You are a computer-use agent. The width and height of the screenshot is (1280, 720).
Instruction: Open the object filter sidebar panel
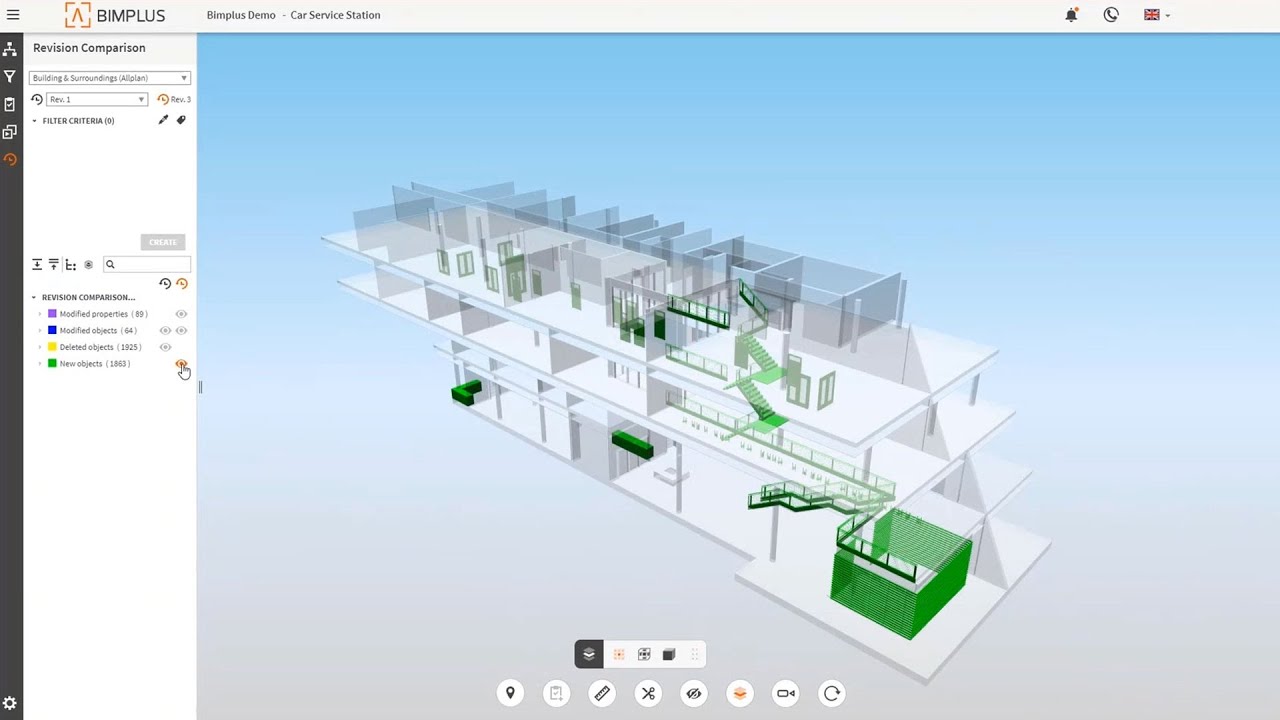(x=10, y=76)
